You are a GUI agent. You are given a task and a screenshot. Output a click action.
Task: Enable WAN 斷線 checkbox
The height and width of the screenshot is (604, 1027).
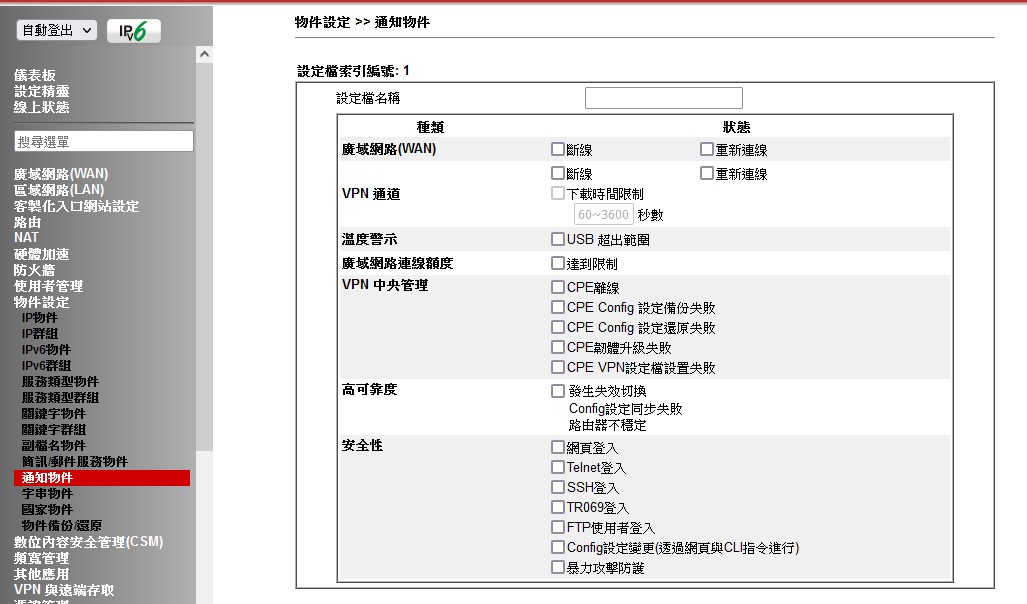[x=558, y=149]
